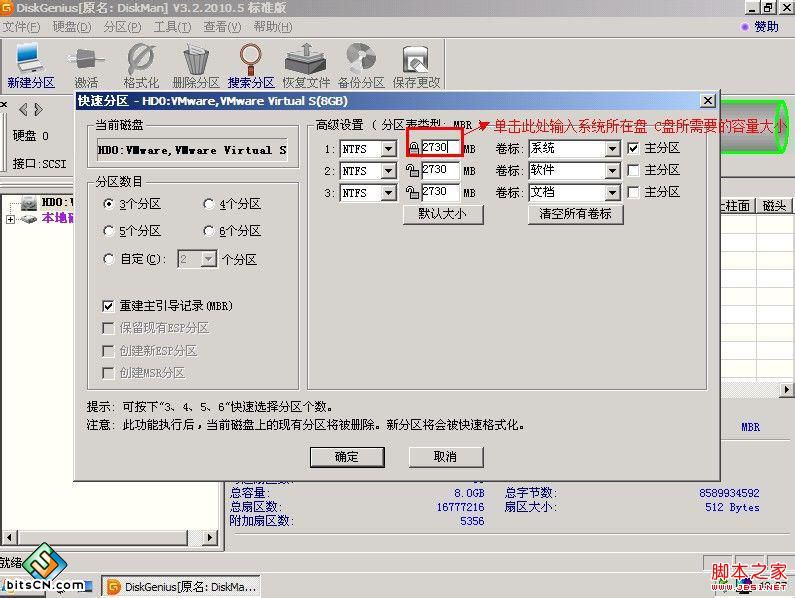
Task: Open partition 2 NTFS filesystem dropdown
Action: [x=388, y=171]
